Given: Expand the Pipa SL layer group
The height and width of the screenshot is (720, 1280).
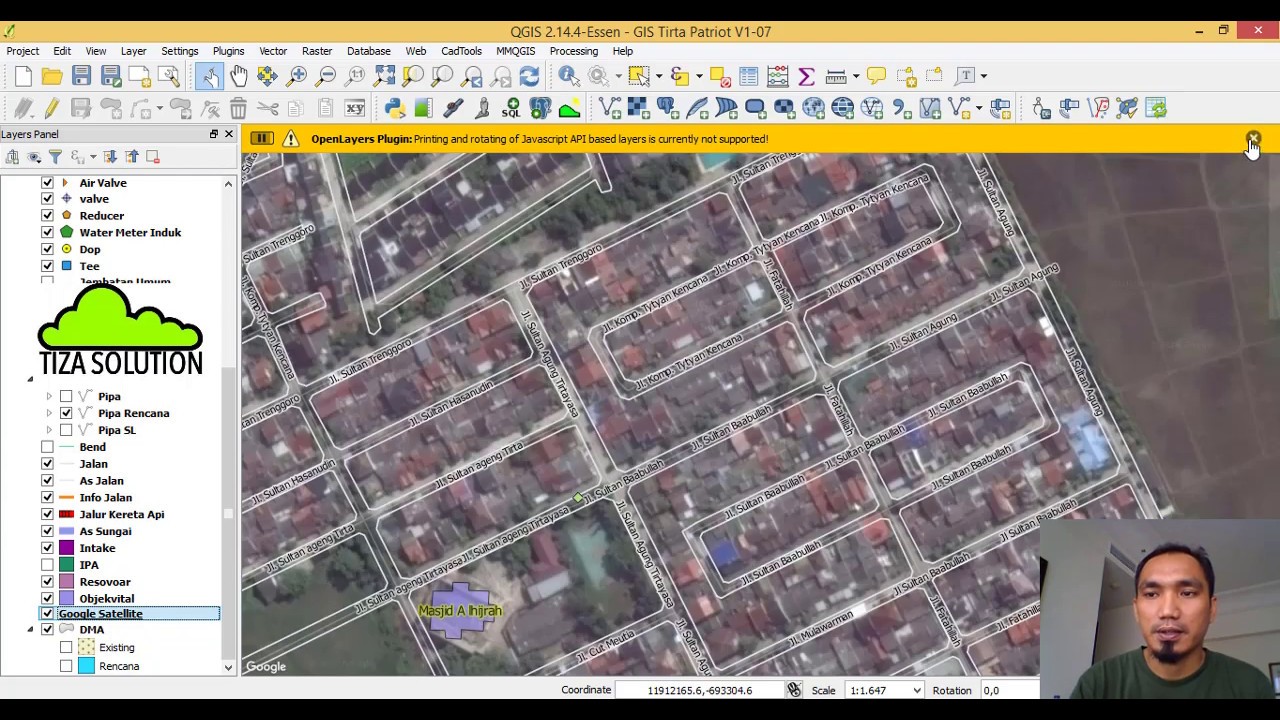Looking at the screenshot, I should [49, 430].
